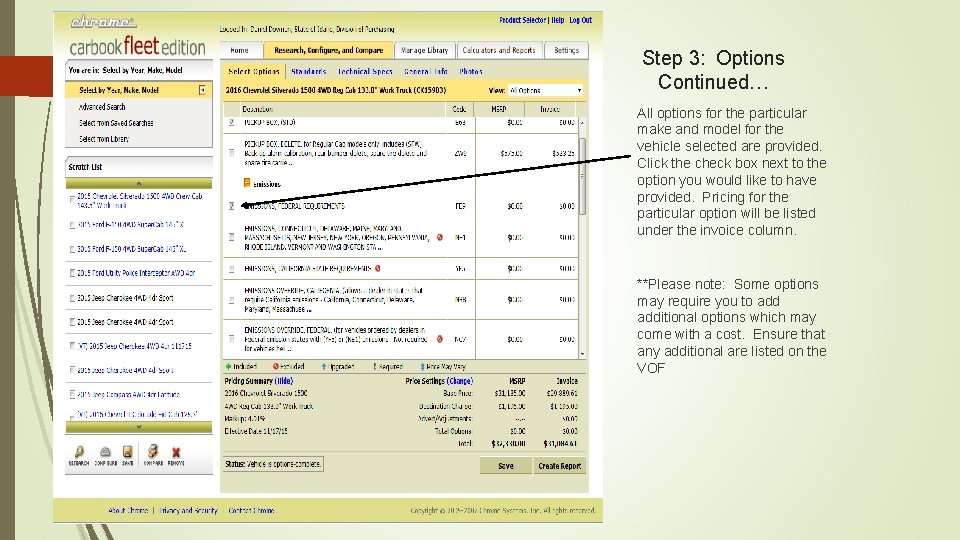The height and width of the screenshot is (540, 960).
Task: Collapse the orange Emissions group icon
Action: click(247, 183)
